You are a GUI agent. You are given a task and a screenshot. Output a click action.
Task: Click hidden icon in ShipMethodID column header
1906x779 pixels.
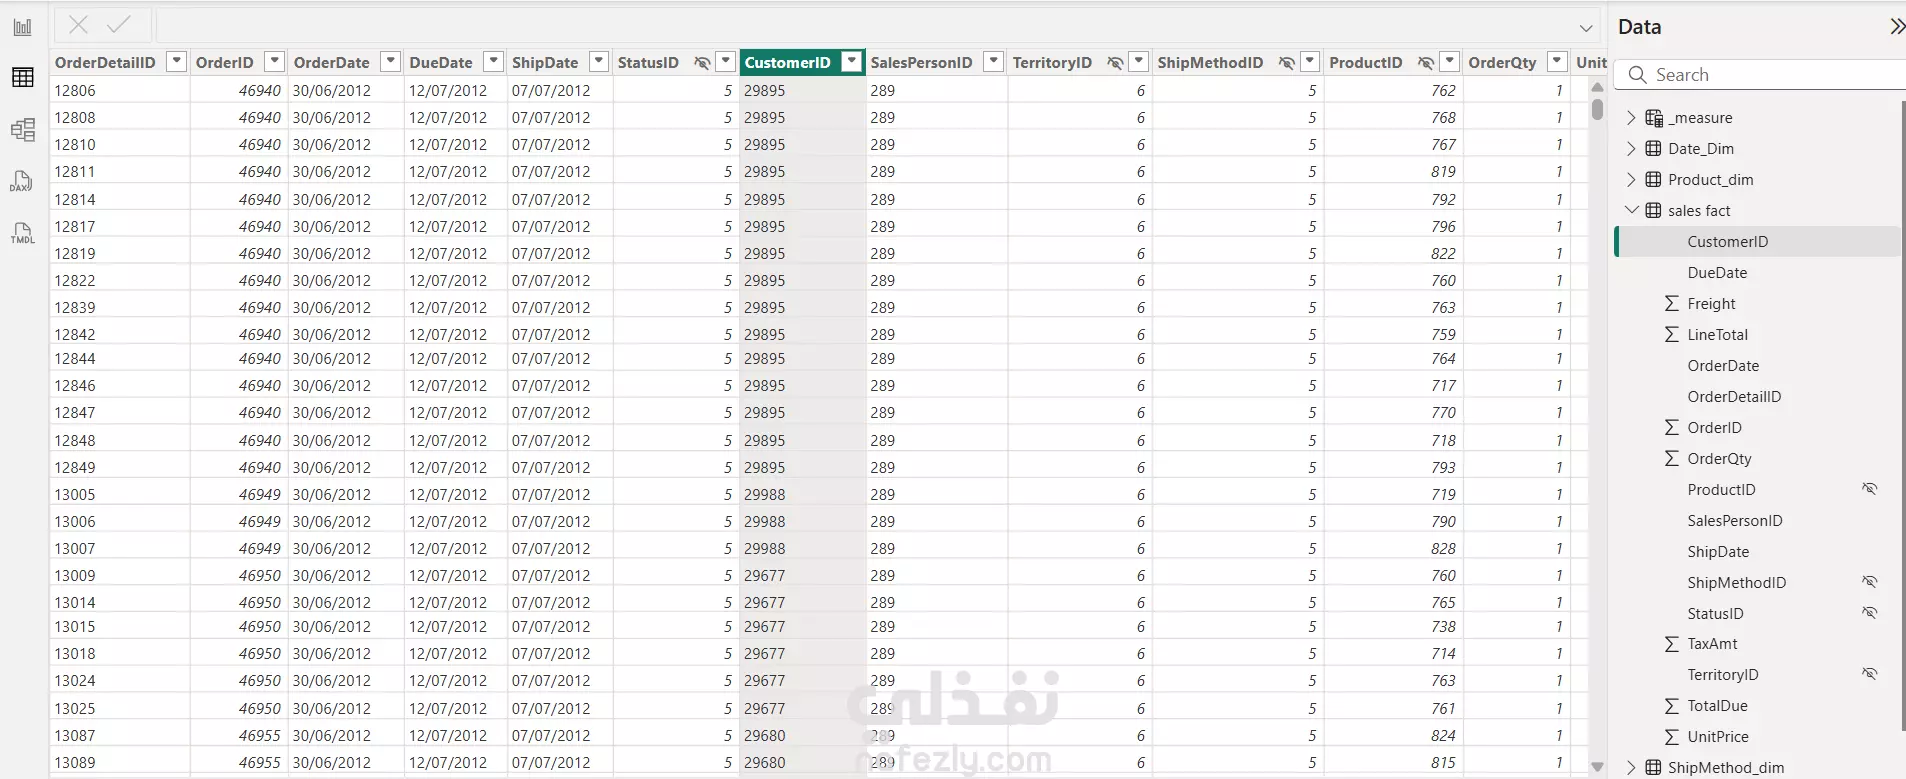tap(1286, 63)
